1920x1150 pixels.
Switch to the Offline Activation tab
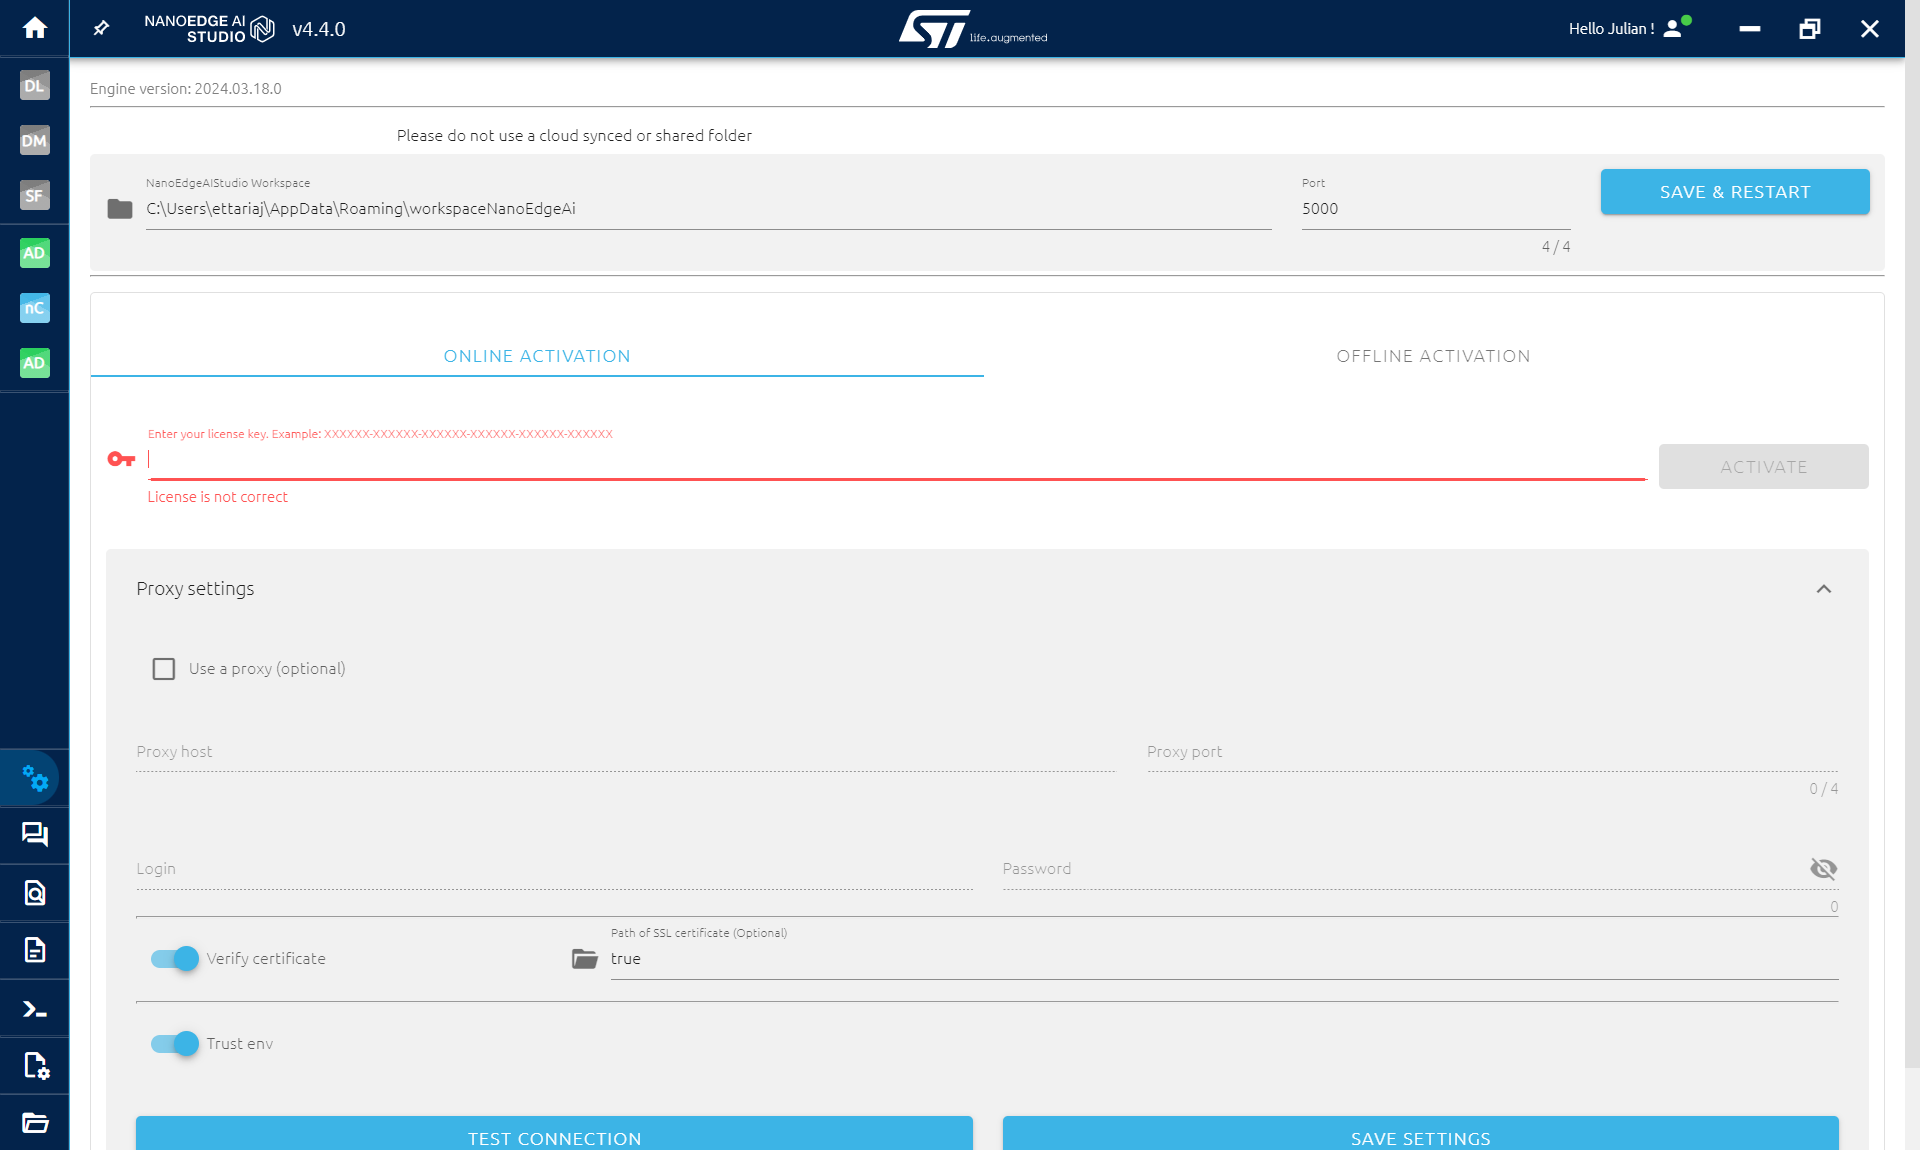pyautogui.click(x=1434, y=356)
